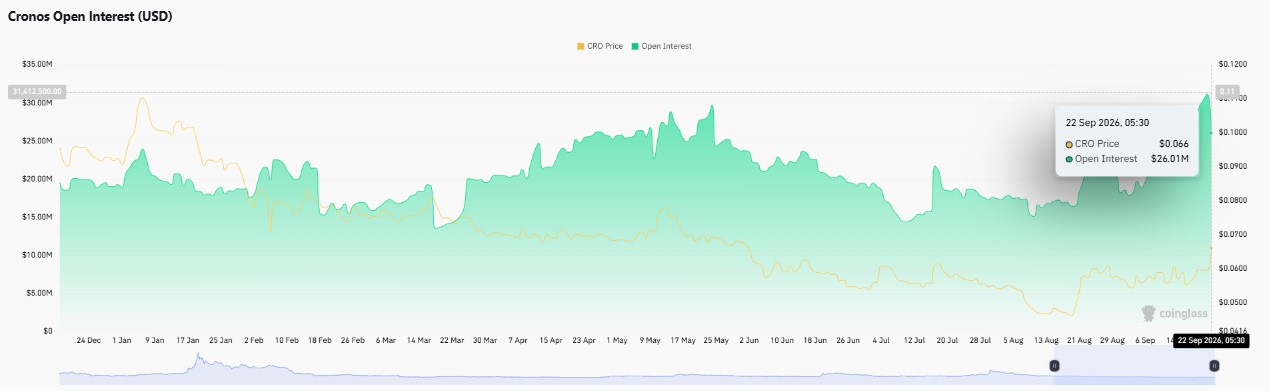The height and width of the screenshot is (391, 1270).
Task: Click the 31,412,500.00 crosshair value label
Action: coord(38,91)
